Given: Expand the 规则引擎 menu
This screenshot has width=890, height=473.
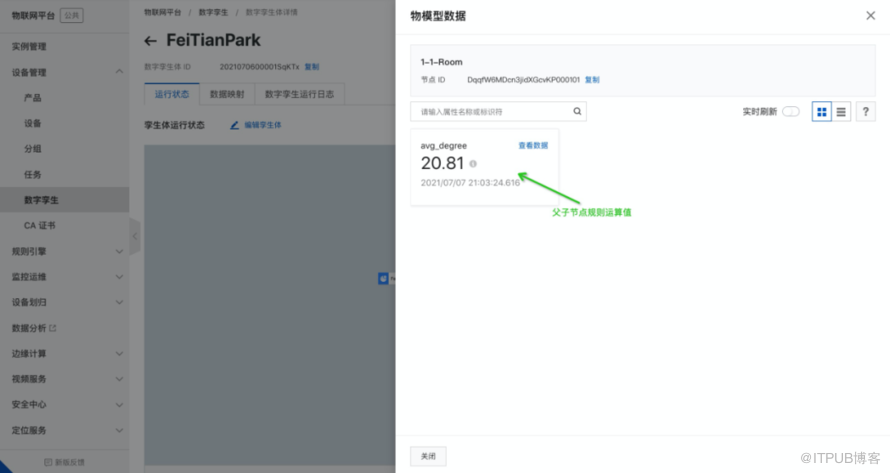Looking at the screenshot, I should 119,251.
